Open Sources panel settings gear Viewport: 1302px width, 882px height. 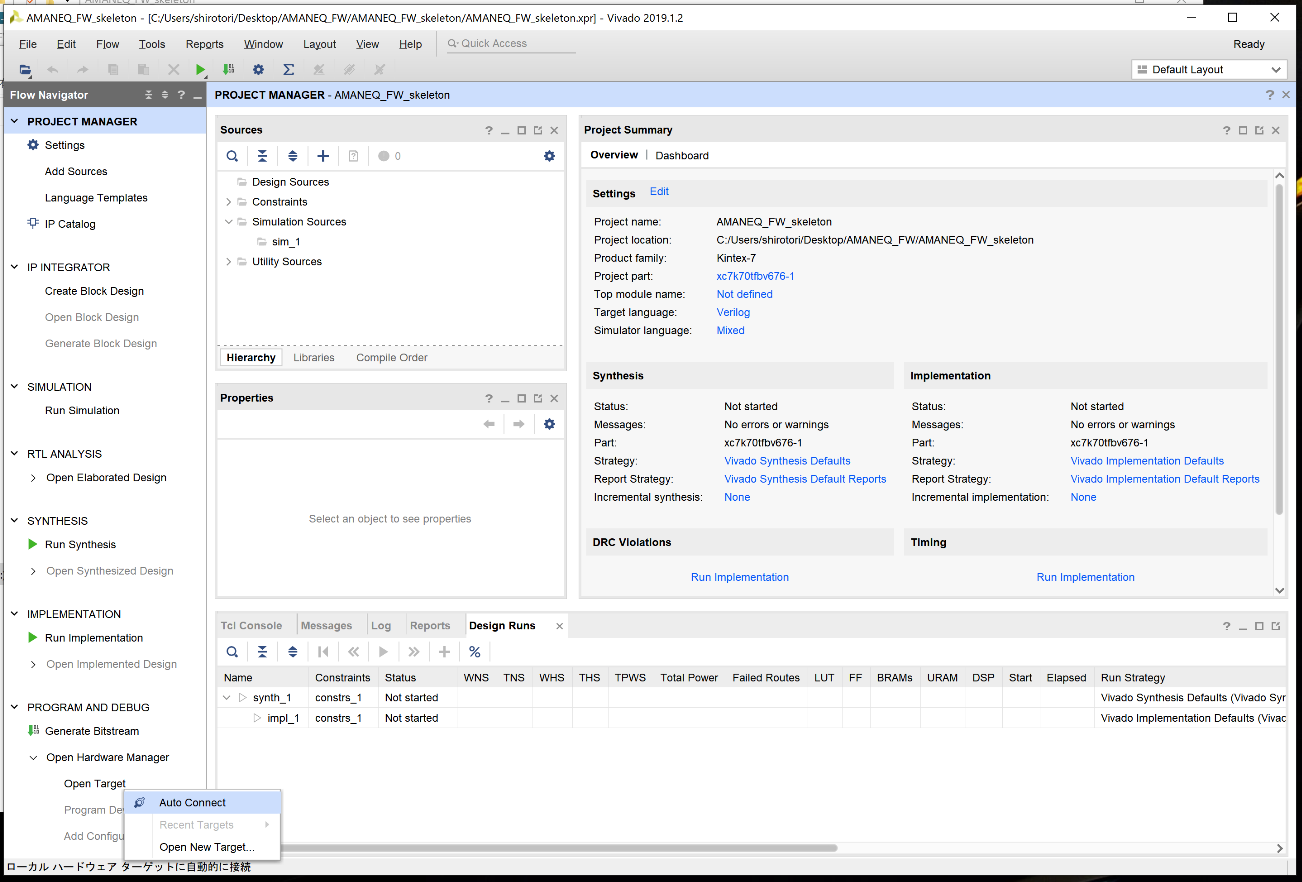(x=549, y=156)
